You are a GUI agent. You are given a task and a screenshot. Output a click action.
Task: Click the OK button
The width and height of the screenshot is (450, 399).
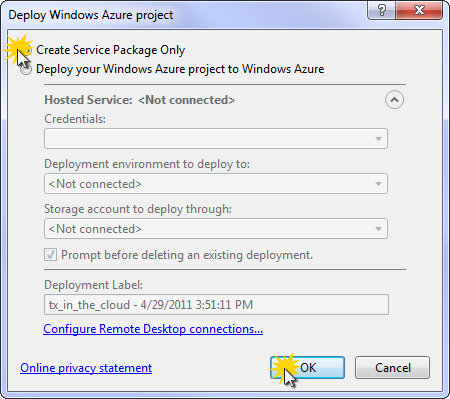pyautogui.click(x=307, y=368)
